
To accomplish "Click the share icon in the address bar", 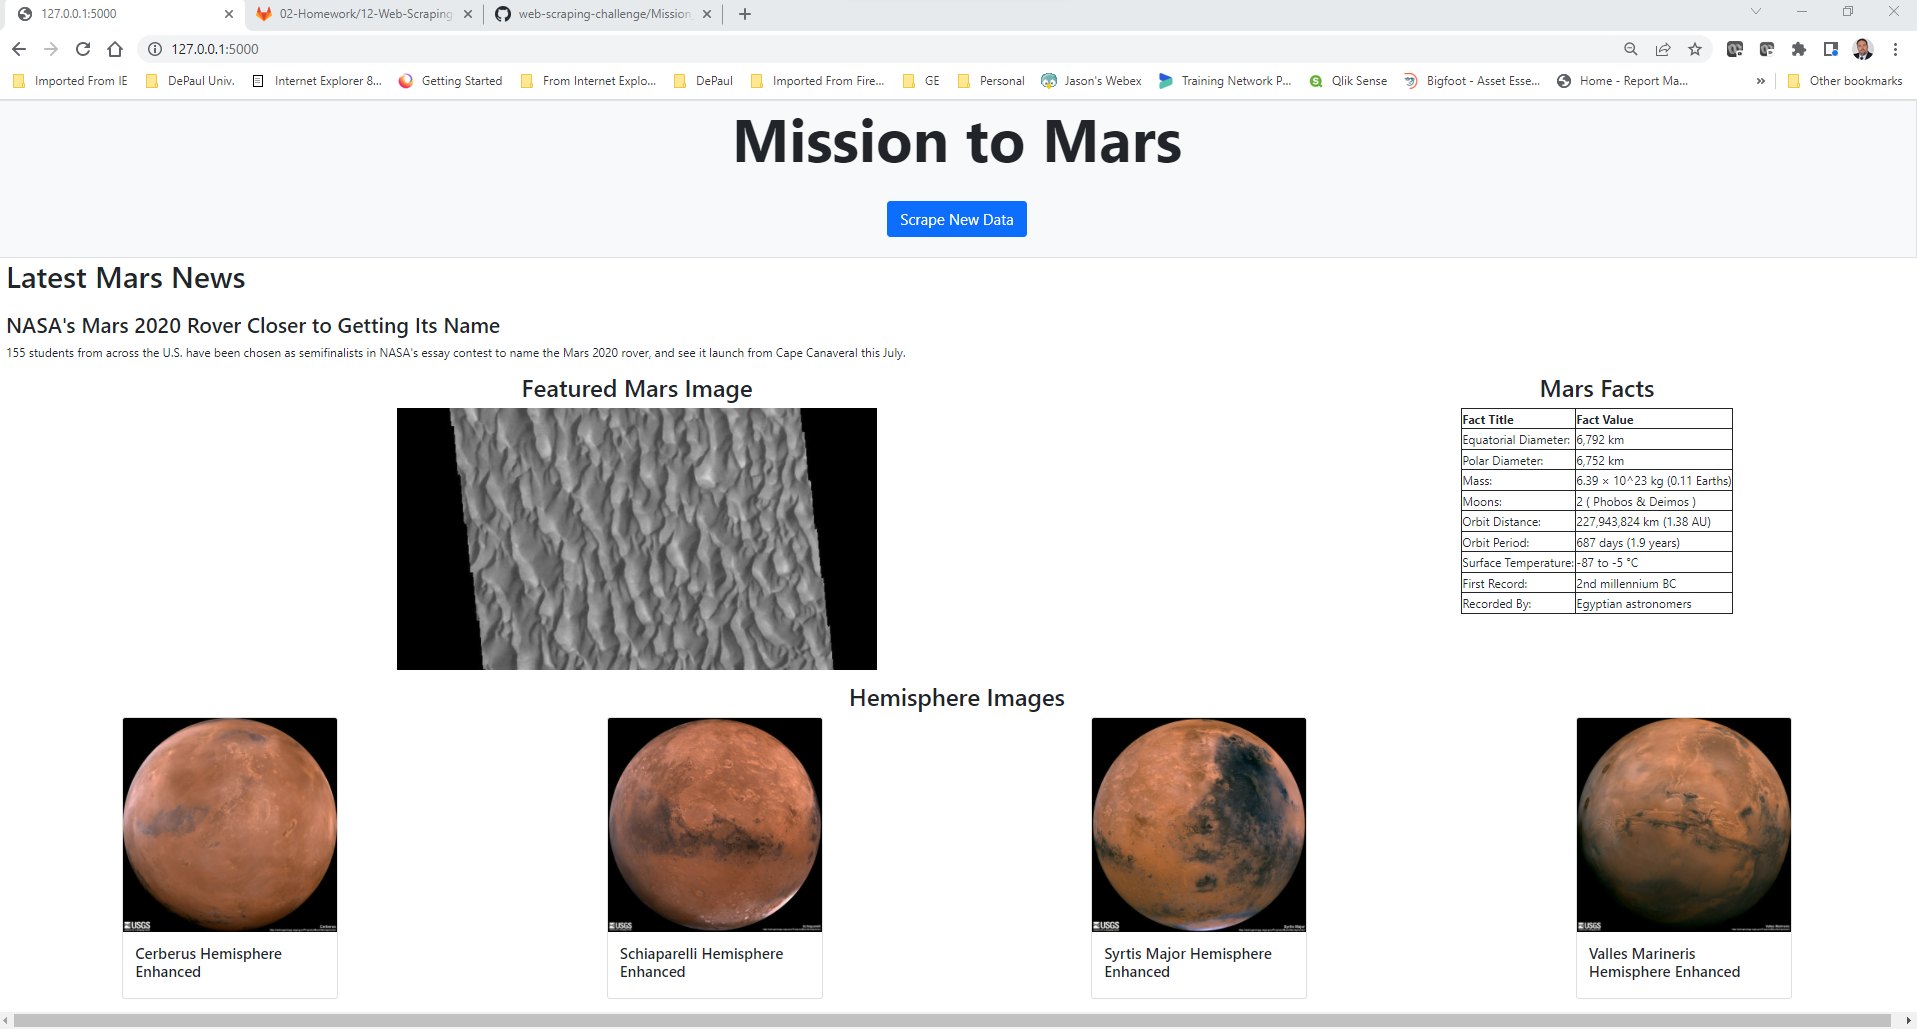I will pos(1662,48).
